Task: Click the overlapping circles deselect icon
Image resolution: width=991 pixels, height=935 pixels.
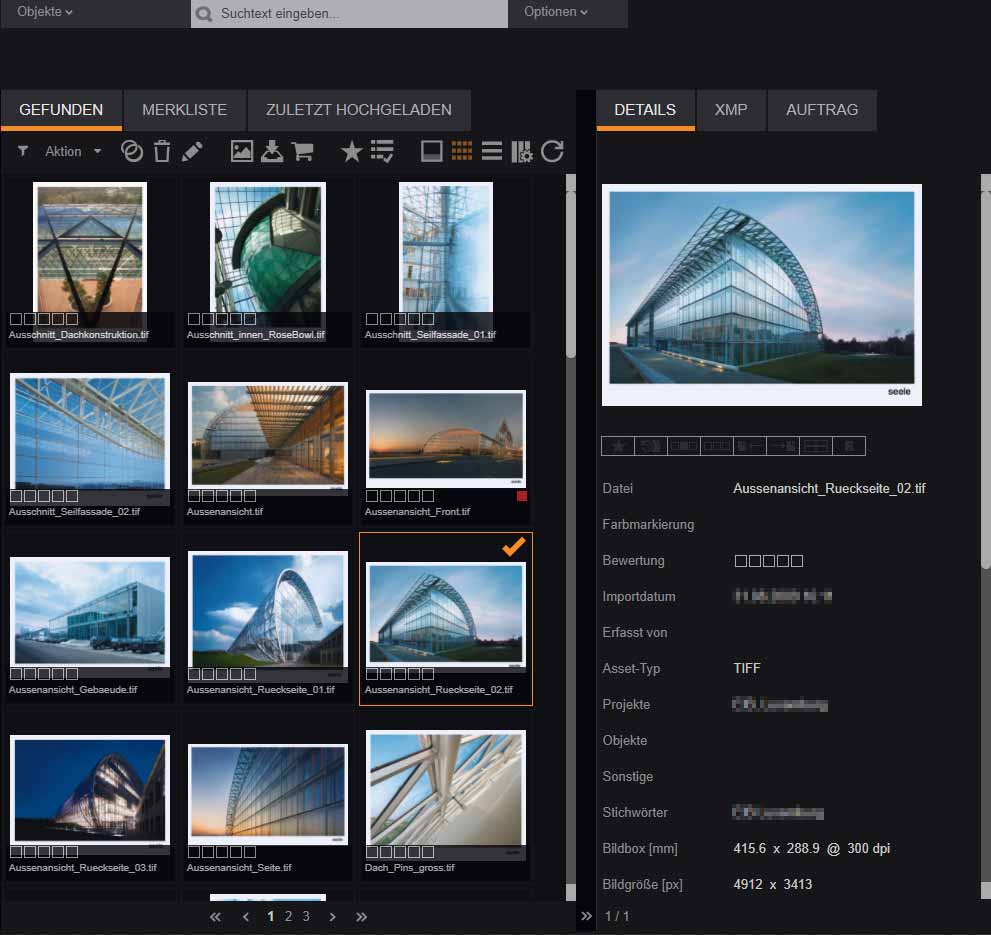Action: tap(132, 152)
